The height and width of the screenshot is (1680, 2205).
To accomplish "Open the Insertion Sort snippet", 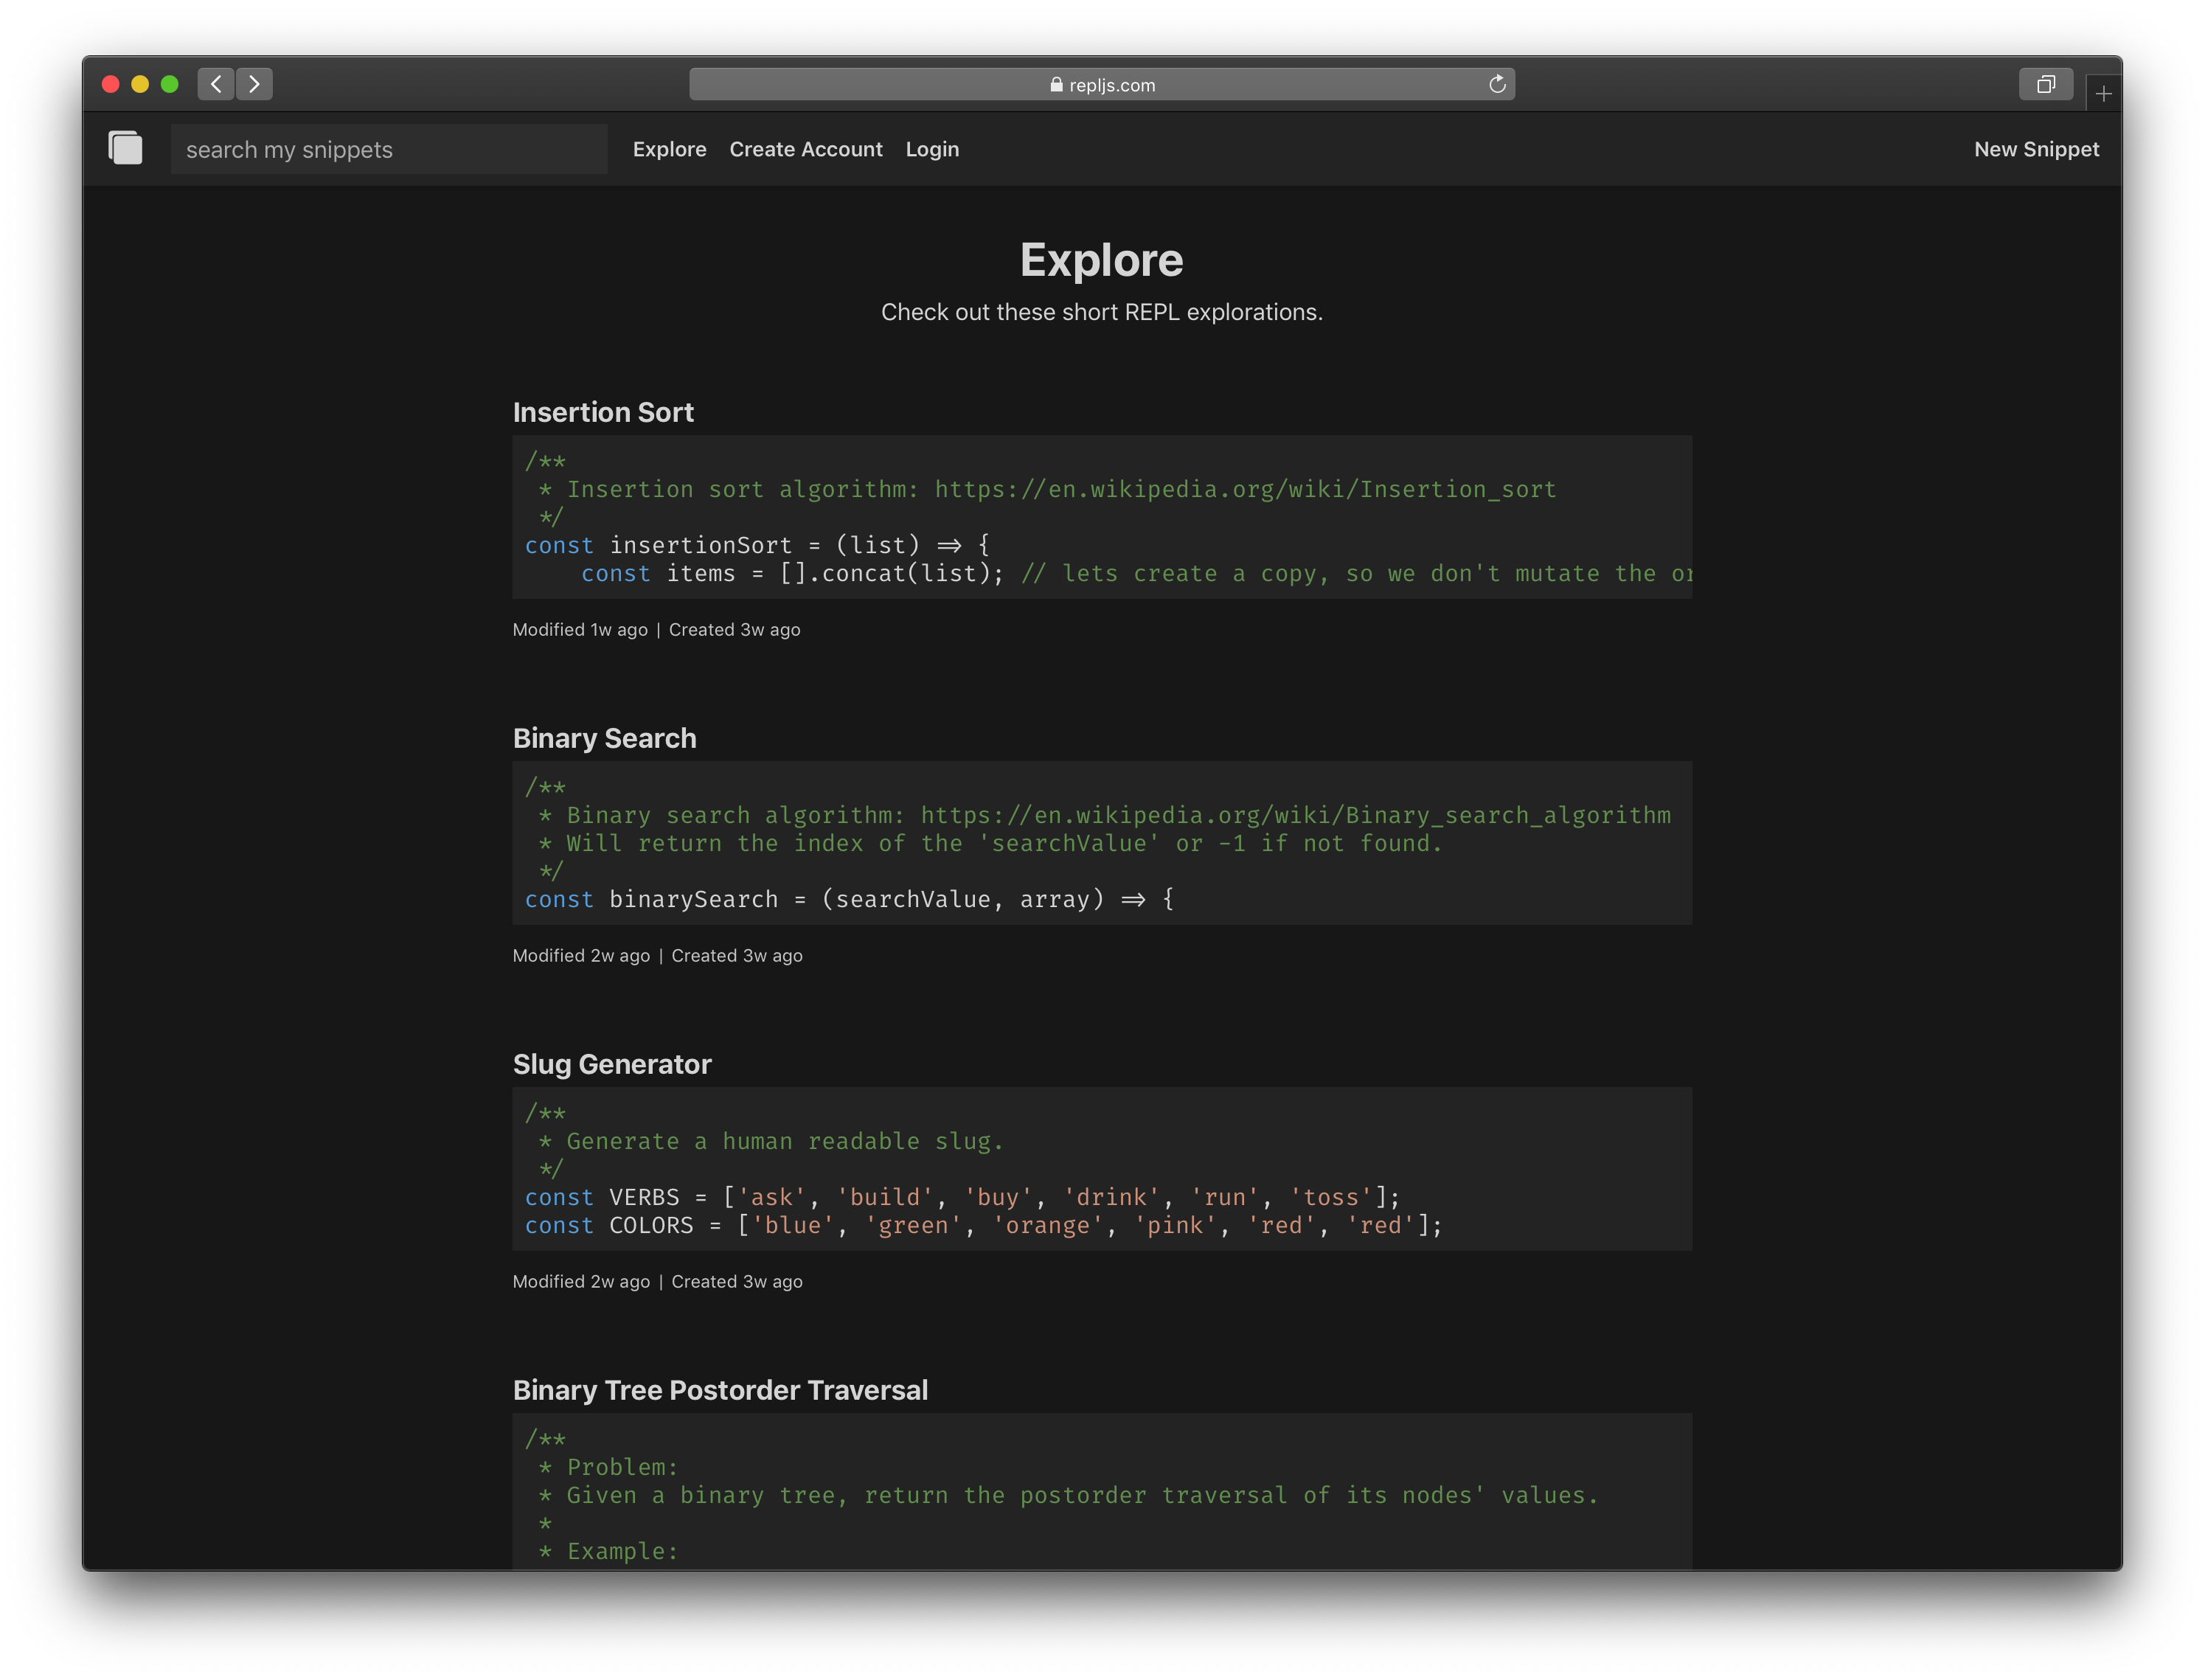I will (603, 411).
